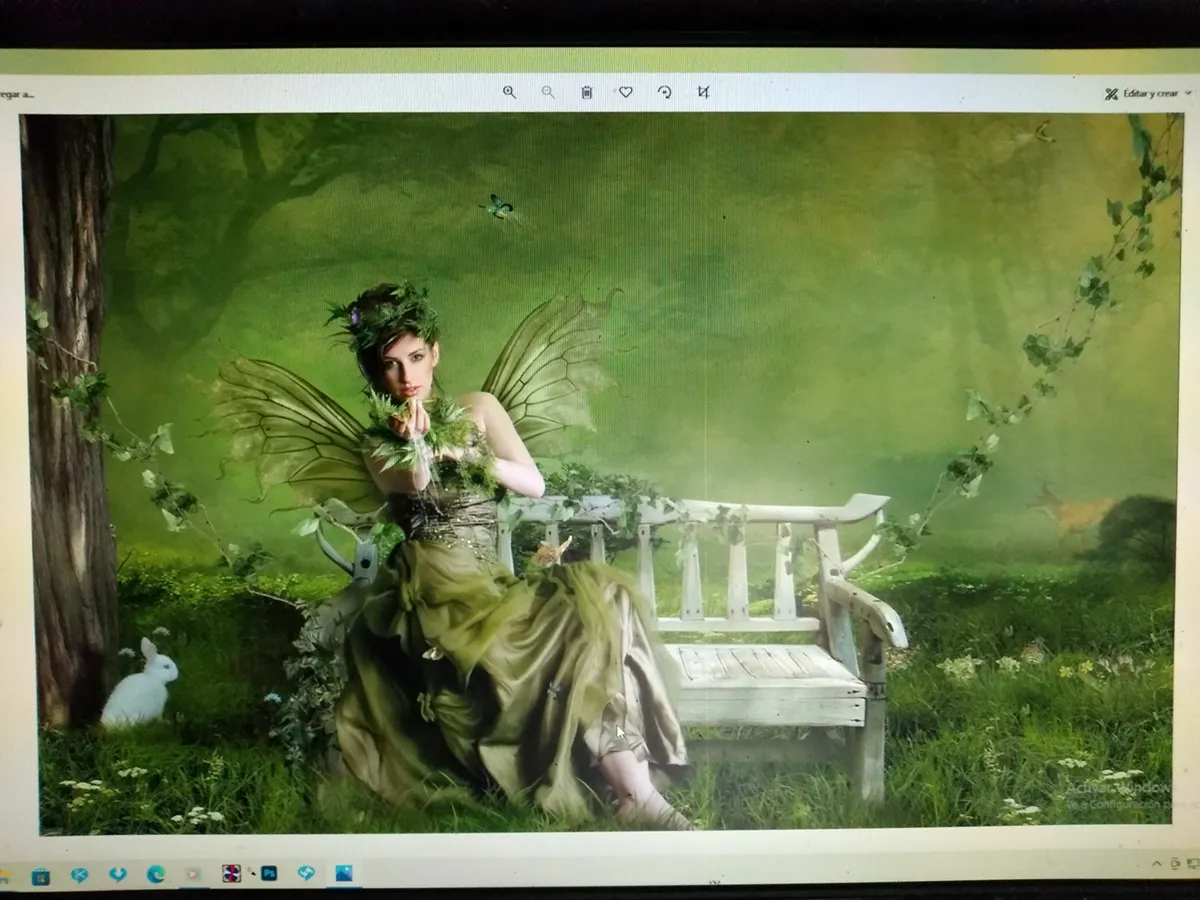Switch to the Photos app taskbar icon
The width and height of the screenshot is (1200, 900).
(344, 872)
